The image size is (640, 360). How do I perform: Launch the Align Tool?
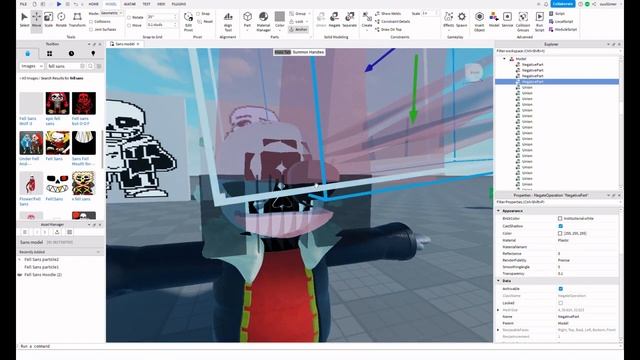tap(228, 21)
